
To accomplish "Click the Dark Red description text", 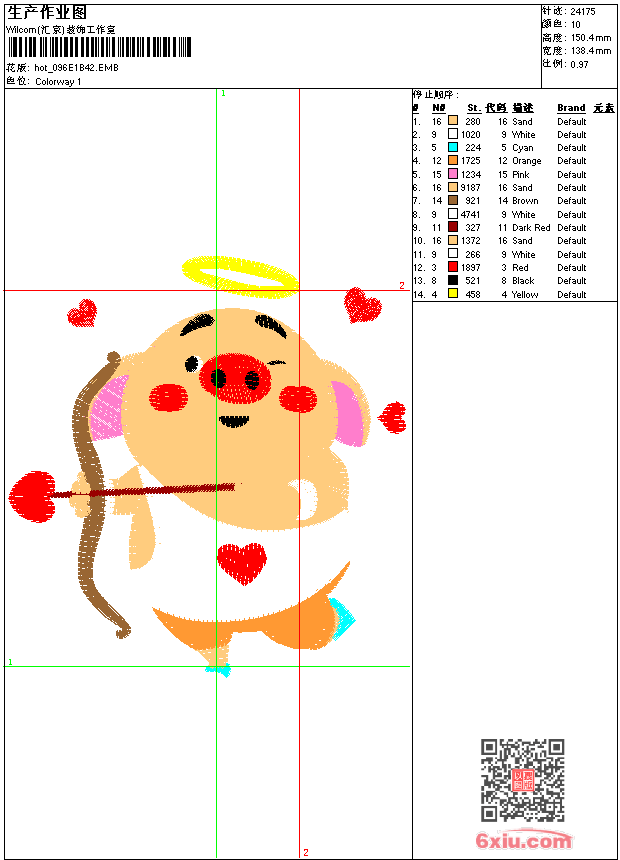I will (531, 228).
